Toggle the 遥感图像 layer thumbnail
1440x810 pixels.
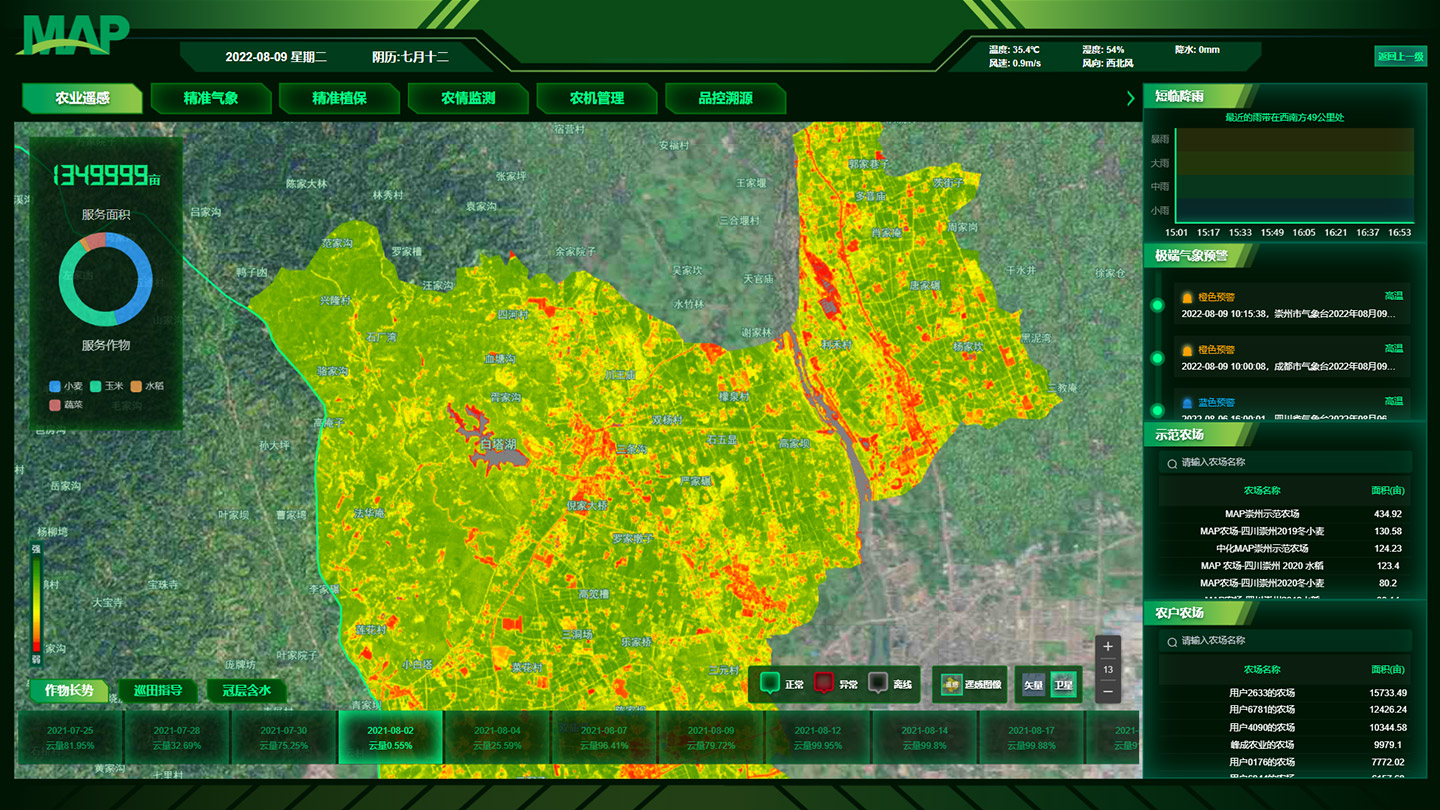(951, 684)
